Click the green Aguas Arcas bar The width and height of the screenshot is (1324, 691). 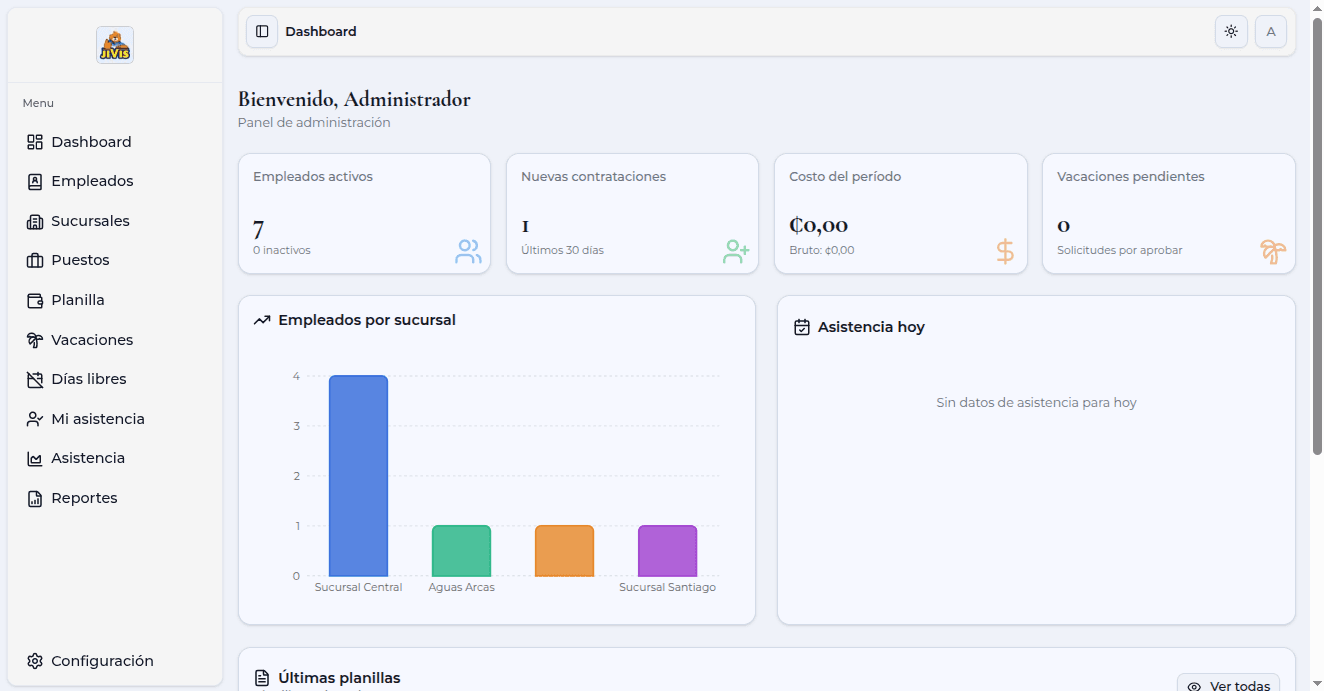click(x=461, y=551)
